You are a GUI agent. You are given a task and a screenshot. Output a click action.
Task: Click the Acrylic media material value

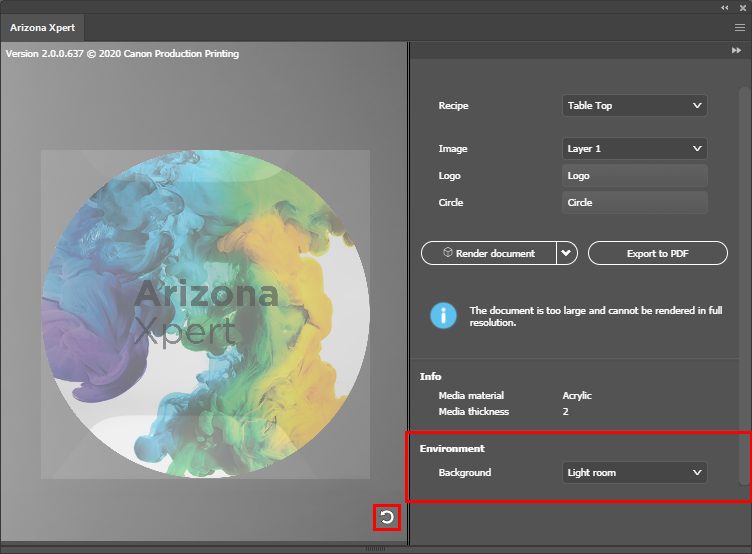[x=577, y=396]
